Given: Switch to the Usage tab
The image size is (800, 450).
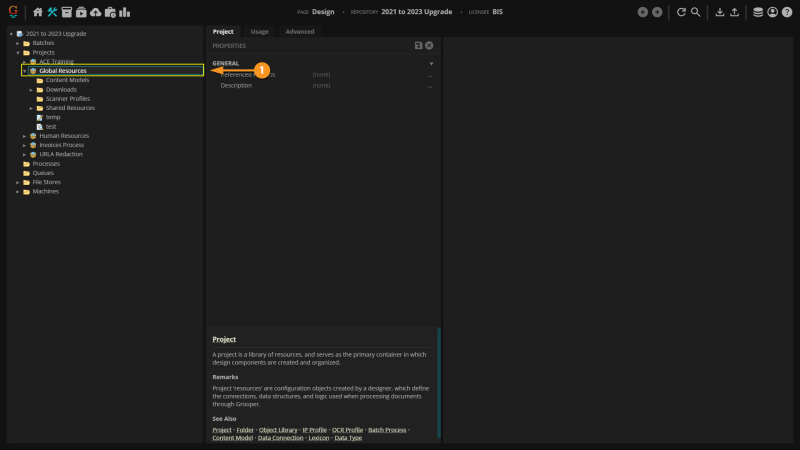Looking at the screenshot, I should click(x=259, y=32).
